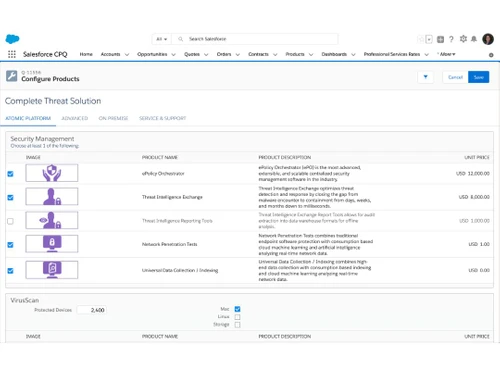Click the search magnifier icon
This screenshot has height=375, width=500.
coord(180,39)
